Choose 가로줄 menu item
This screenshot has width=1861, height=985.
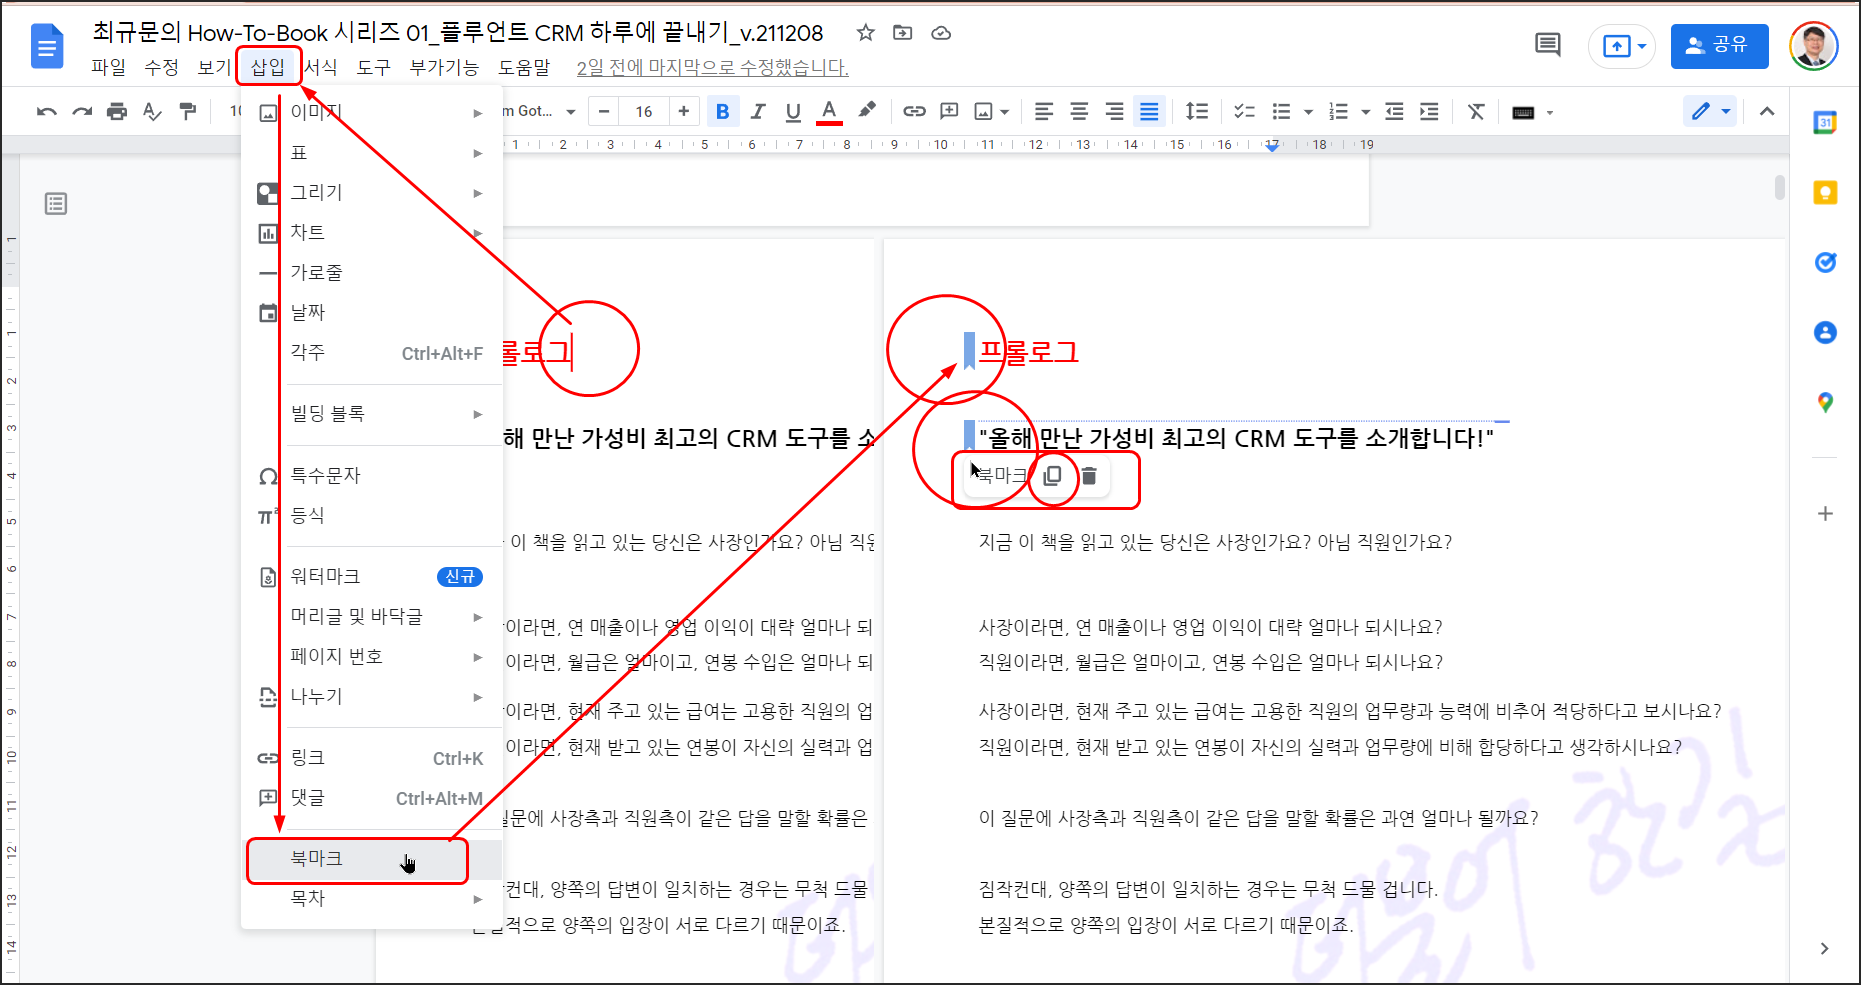click(372, 272)
